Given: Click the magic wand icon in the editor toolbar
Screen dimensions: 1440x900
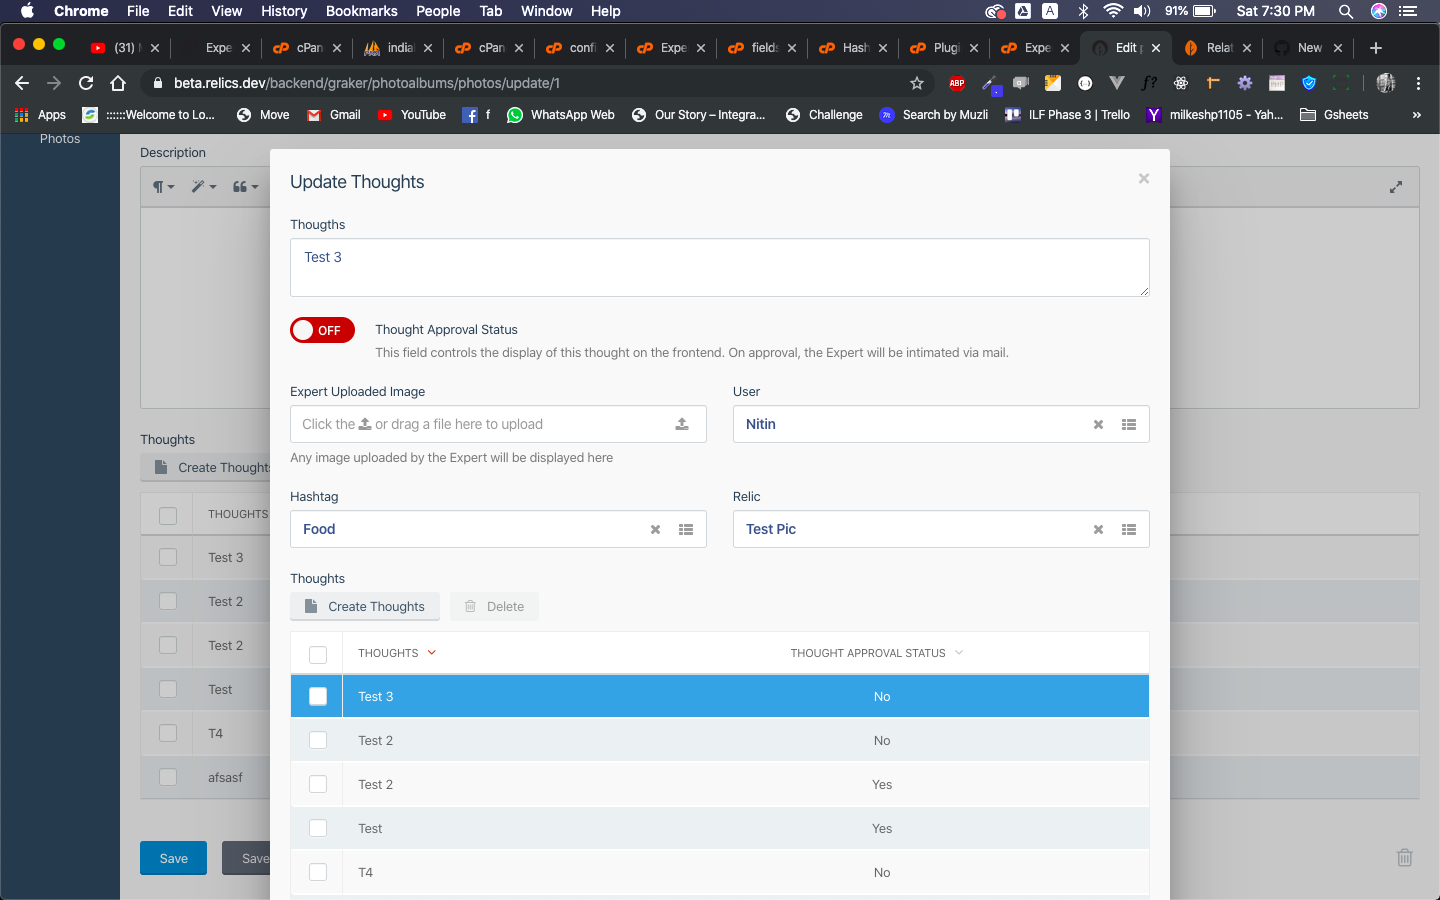Looking at the screenshot, I should (200, 186).
